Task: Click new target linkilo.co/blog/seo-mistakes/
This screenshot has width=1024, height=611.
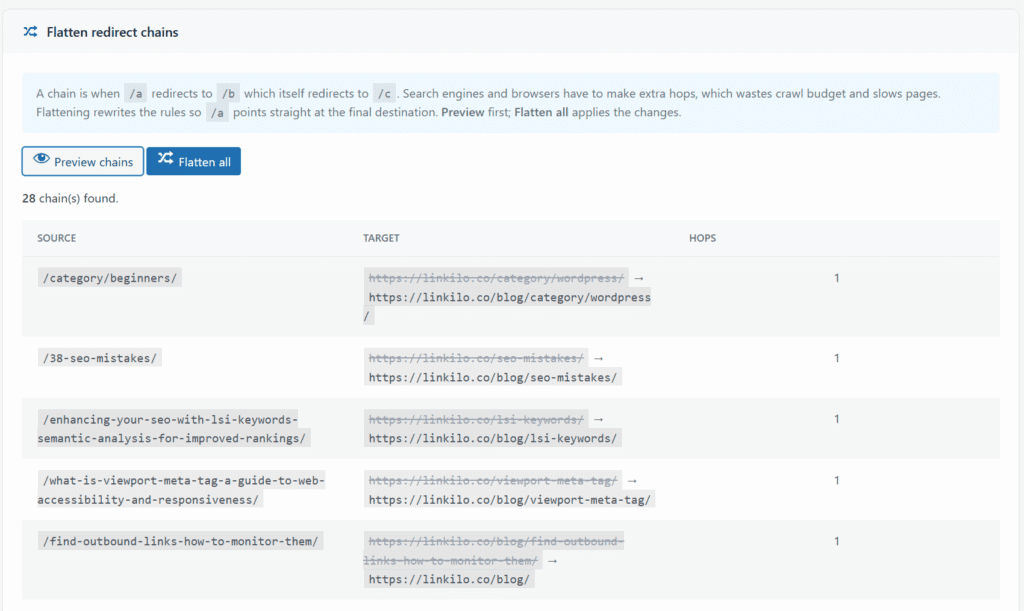Action: (492, 377)
